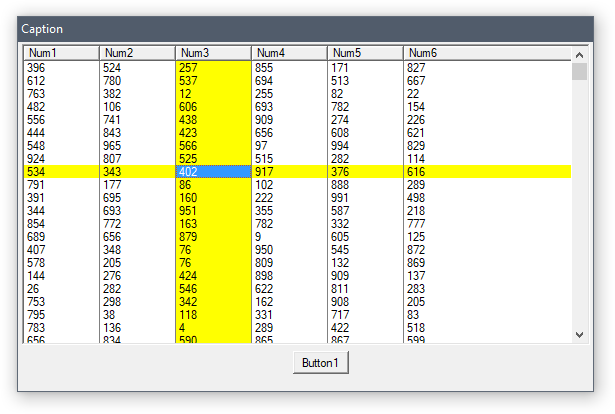
Task: Select the Num3 column header
Action: (x=213, y=52)
